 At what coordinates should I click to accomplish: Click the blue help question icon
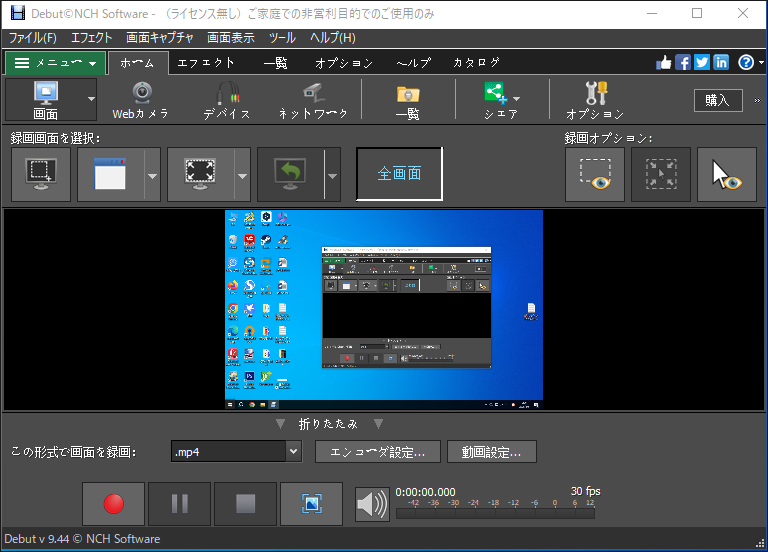pos(746,63)
